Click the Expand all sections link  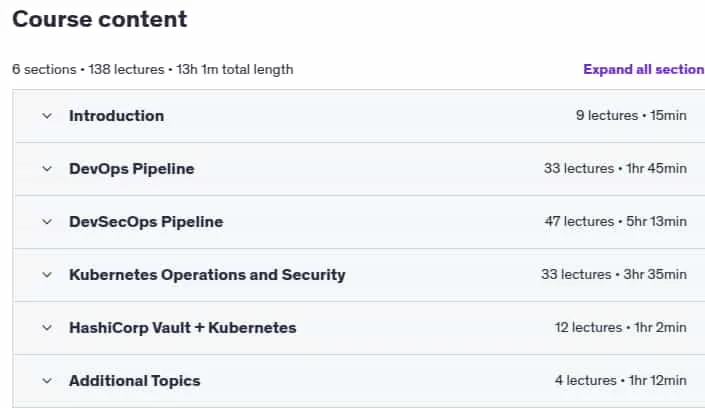pyautogui.click(x=644, y=69)
